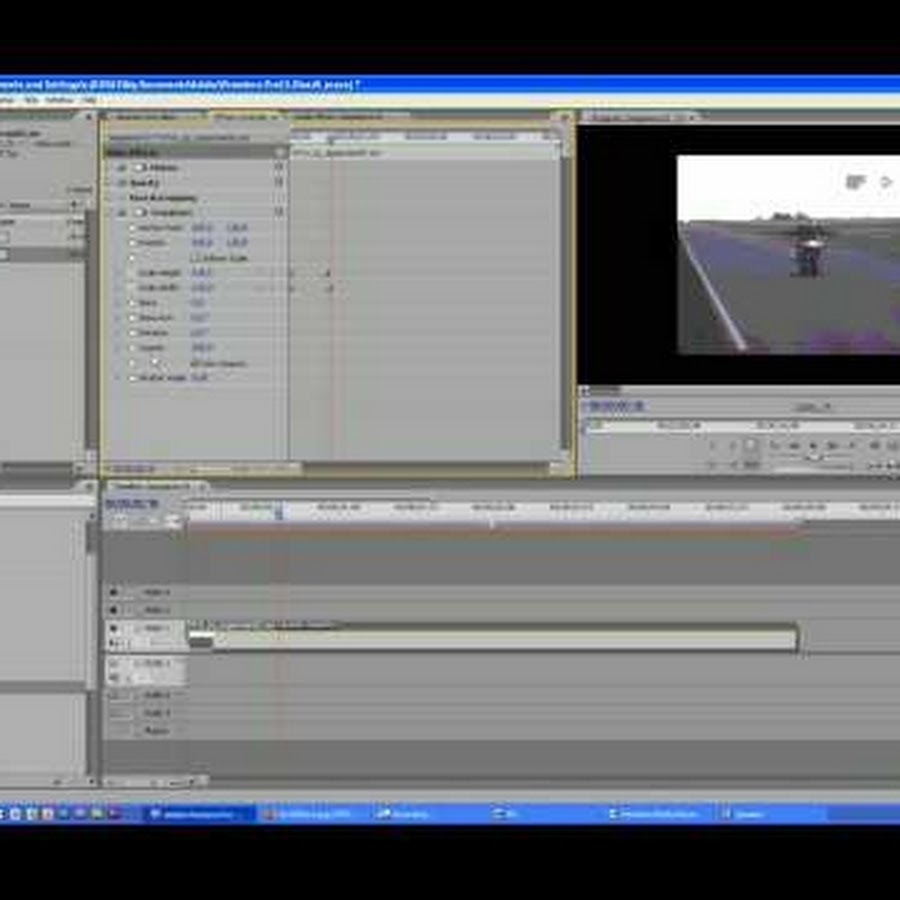Click the timeline playhead marker on ruler
The height and width of the screenshot is (900, 900).
click(x=279, y=511)
